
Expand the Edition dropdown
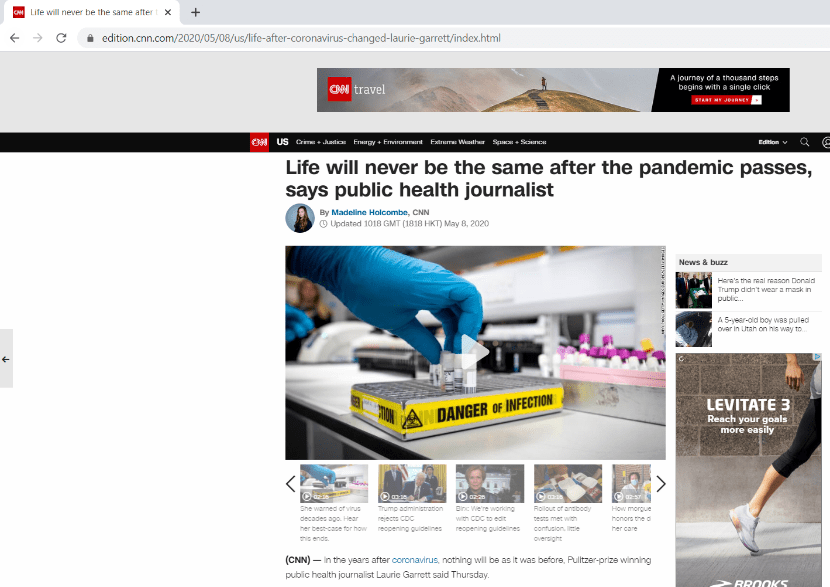(772, 142)
